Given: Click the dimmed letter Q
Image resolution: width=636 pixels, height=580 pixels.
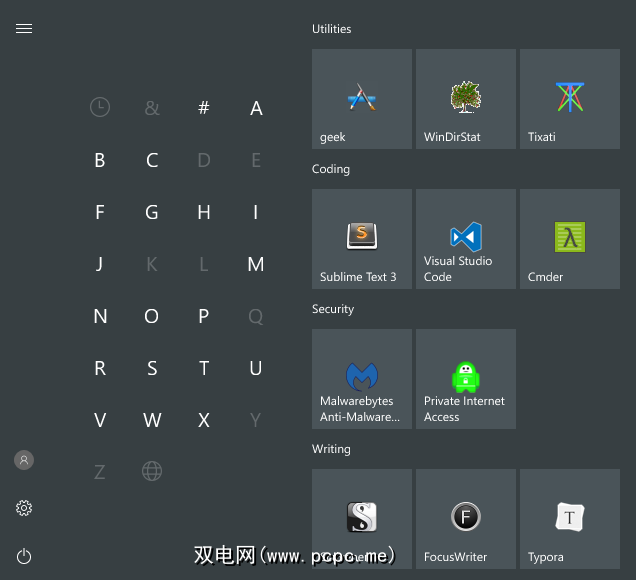Looking at the screenshot, I should (256, 317).
